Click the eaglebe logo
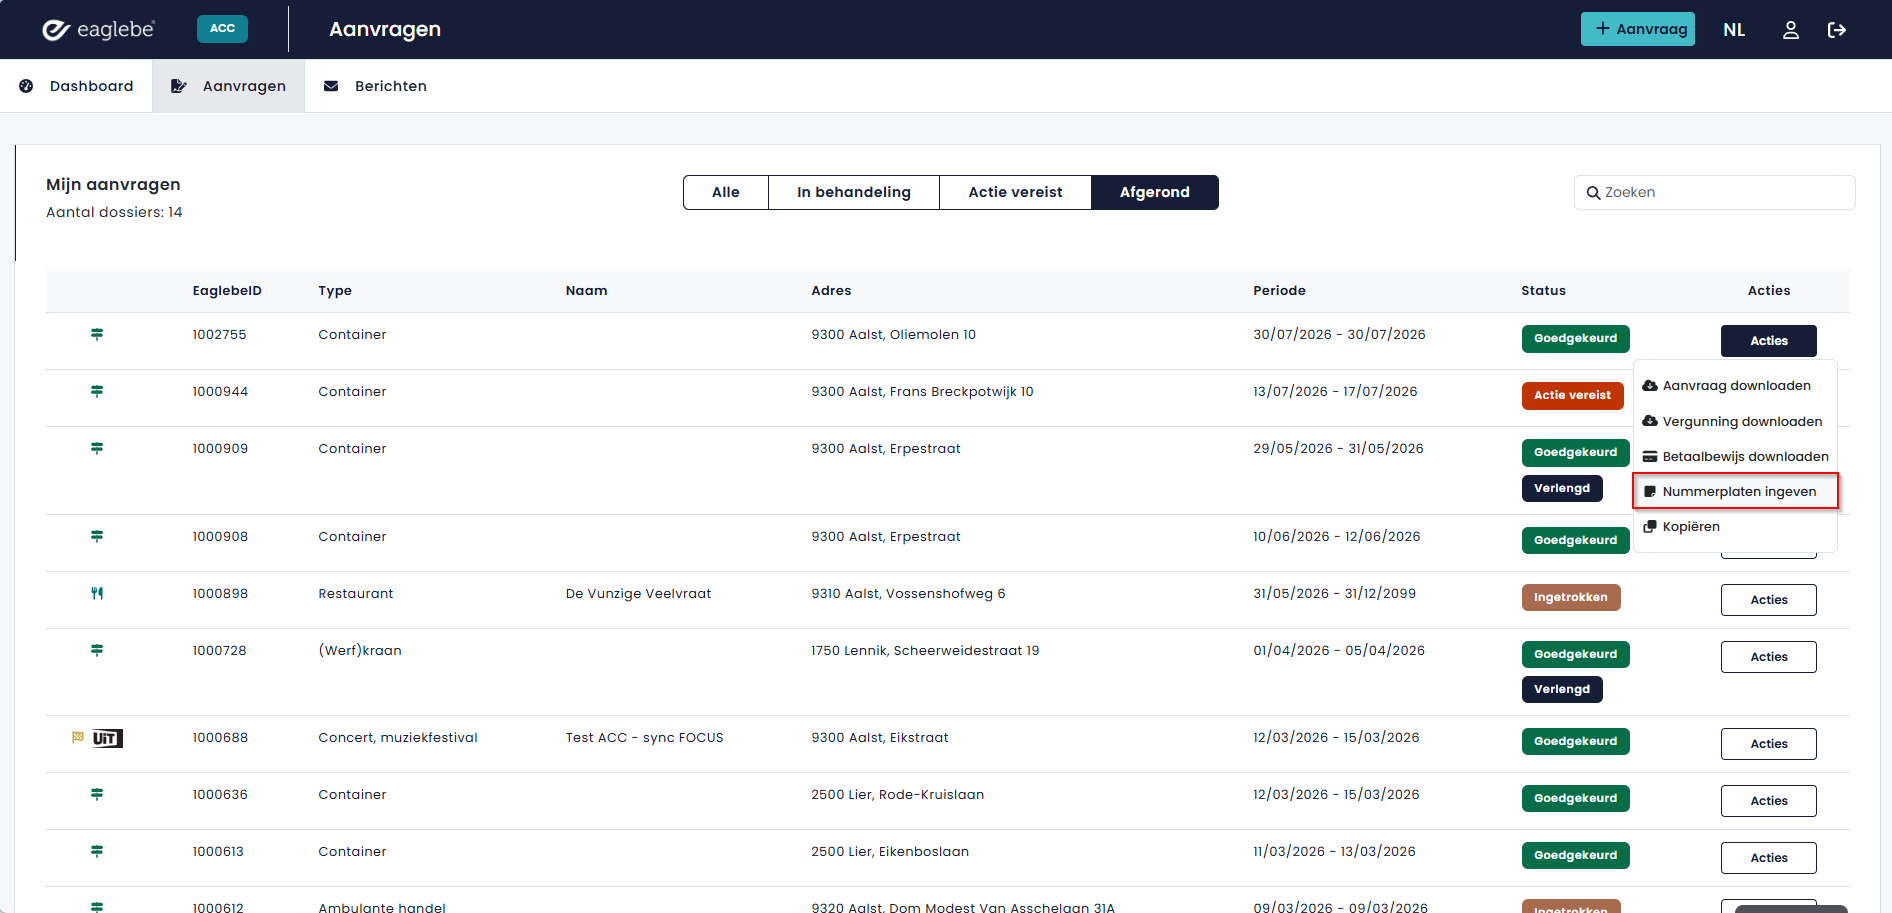The image size is (1892, 913). [x=98, y=29]
